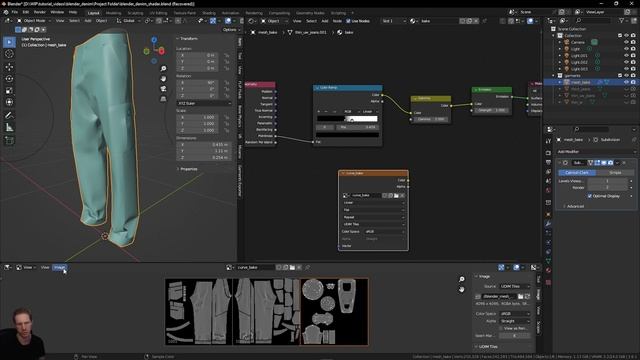Select the Add Cube tool

coord(9,141)
